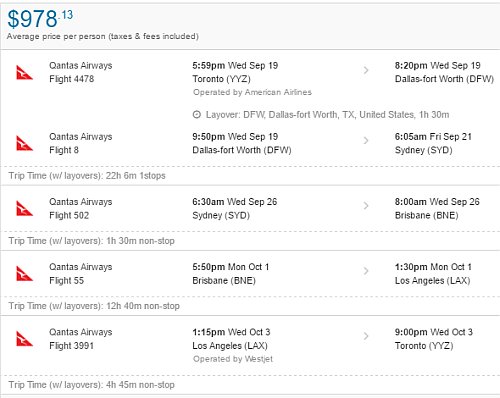Screen dimensions: 500x398
Task: Click the clock icon next to Layover DFW
Action: click(x=197, y=115)
